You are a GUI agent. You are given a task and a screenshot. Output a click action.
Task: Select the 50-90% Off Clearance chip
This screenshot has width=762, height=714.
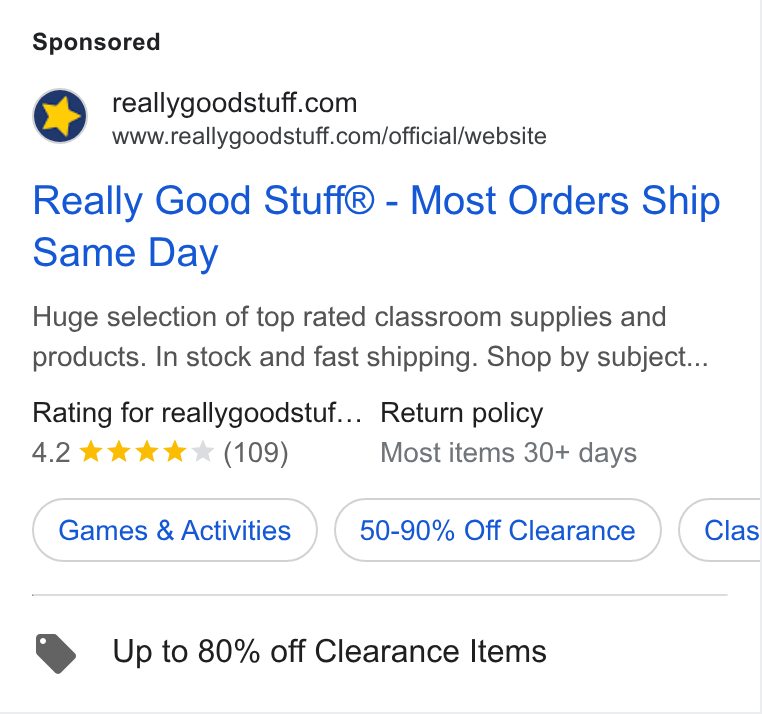498,530
